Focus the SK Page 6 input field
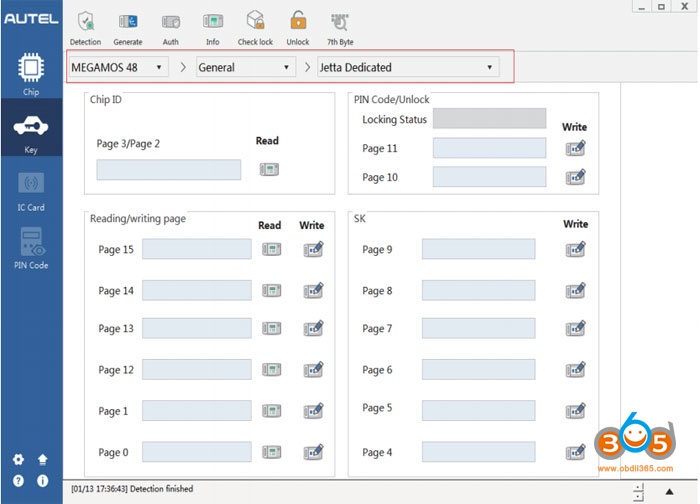The image size is (700, 504). 479,370
